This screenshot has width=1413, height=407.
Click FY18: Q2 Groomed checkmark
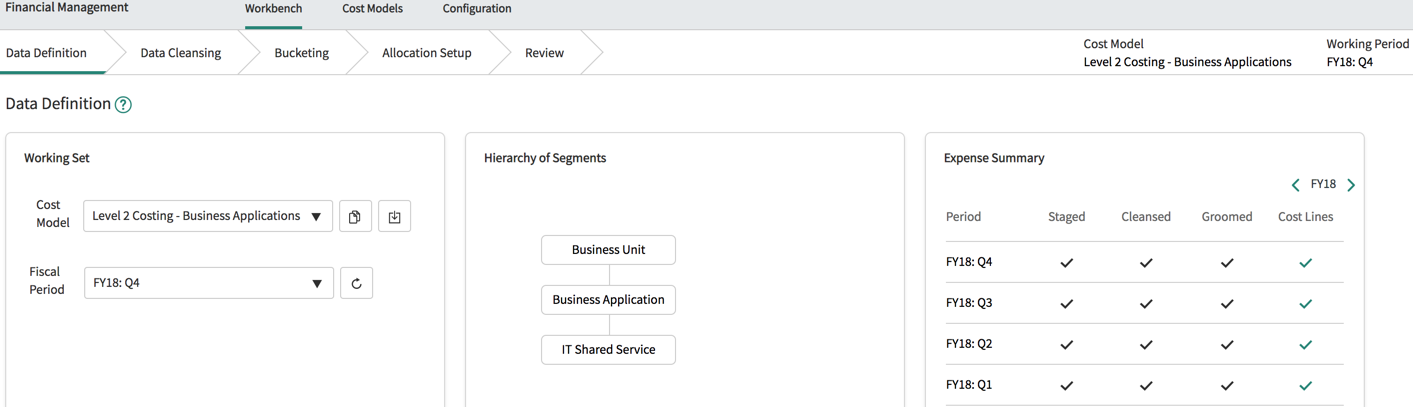tap(1227, 345)
